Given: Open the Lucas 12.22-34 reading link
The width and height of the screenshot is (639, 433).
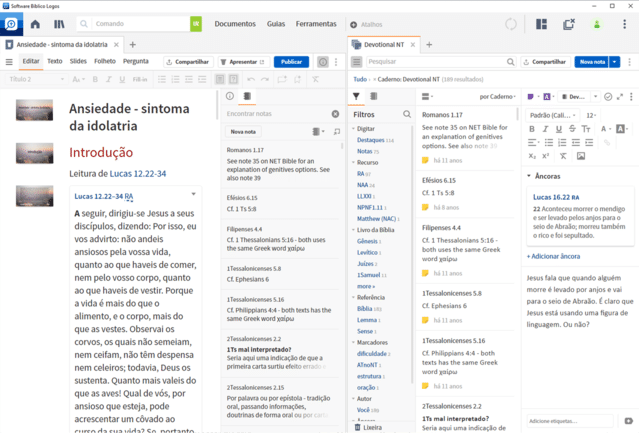Looking at the screenshot, I should pyautogui.click(x=138, y=174).
